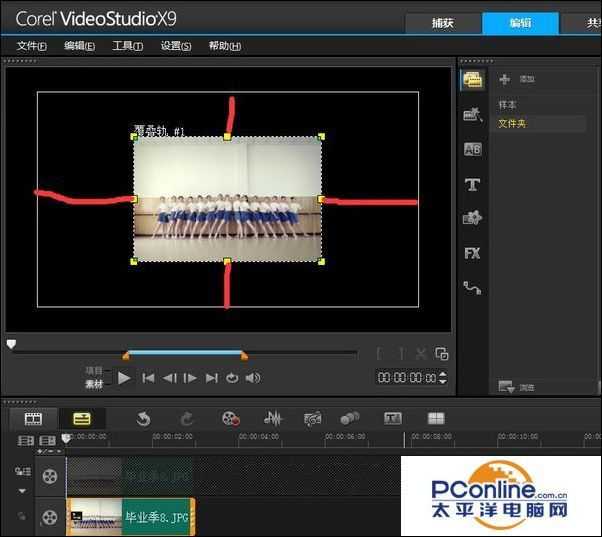Open Record/Capture Option reel icon
Image resolution: width=602 pixels, height=537 pixels.
[x=231, y=419]
